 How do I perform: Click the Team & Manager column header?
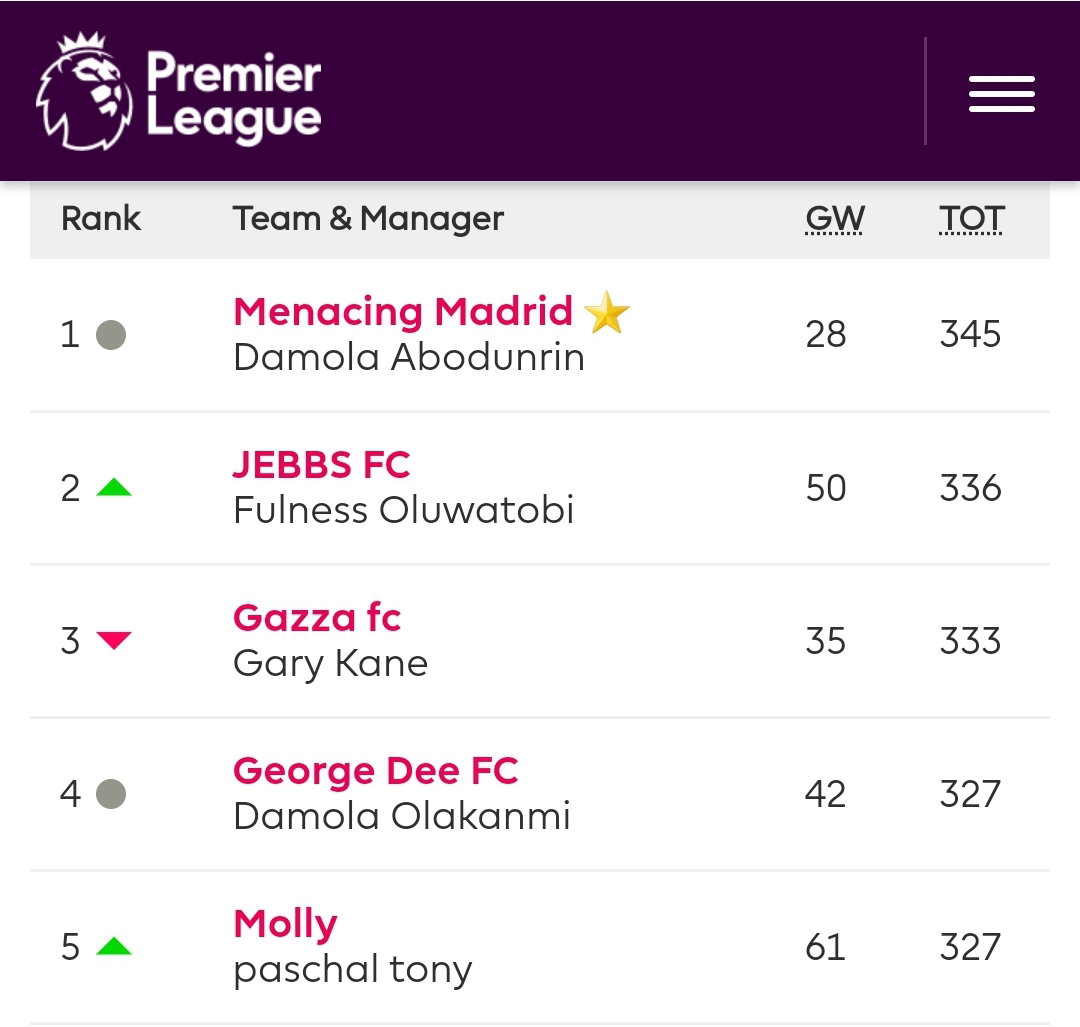368,219
